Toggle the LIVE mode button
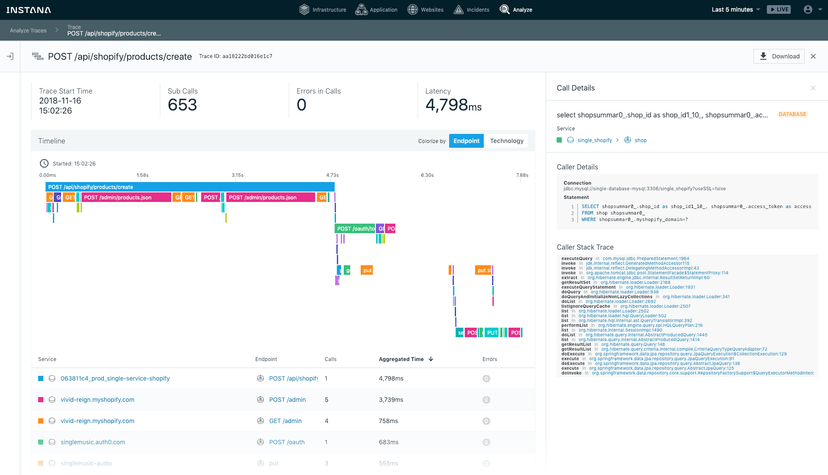Image resolution: width=828 pixels, height=475 pixels. (x=779, y=10)
